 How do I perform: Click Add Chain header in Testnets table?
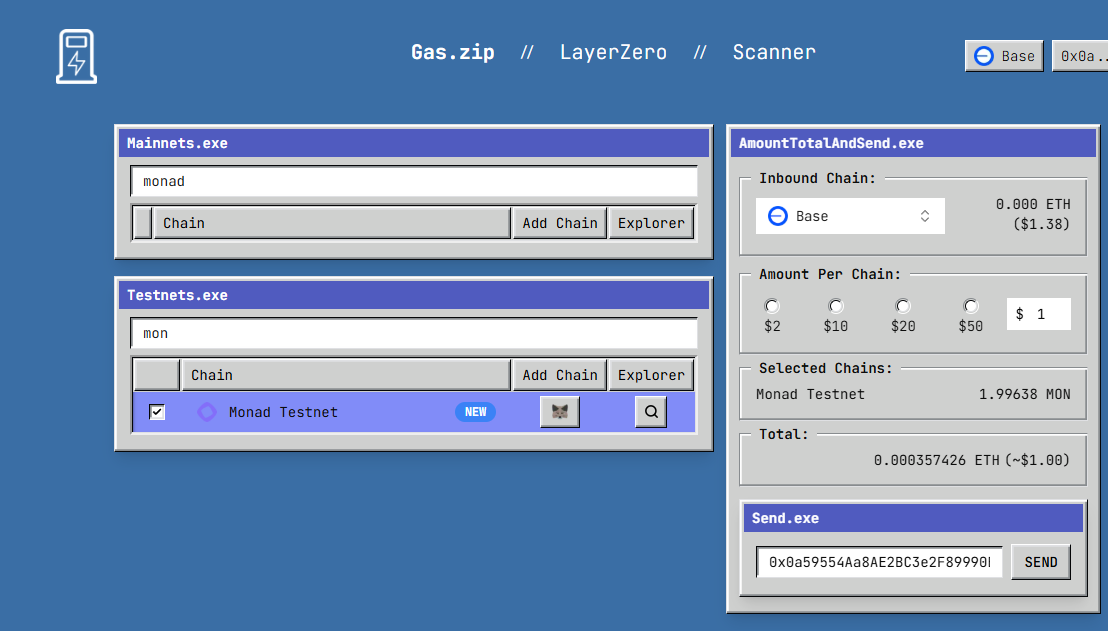coord(560,375)
